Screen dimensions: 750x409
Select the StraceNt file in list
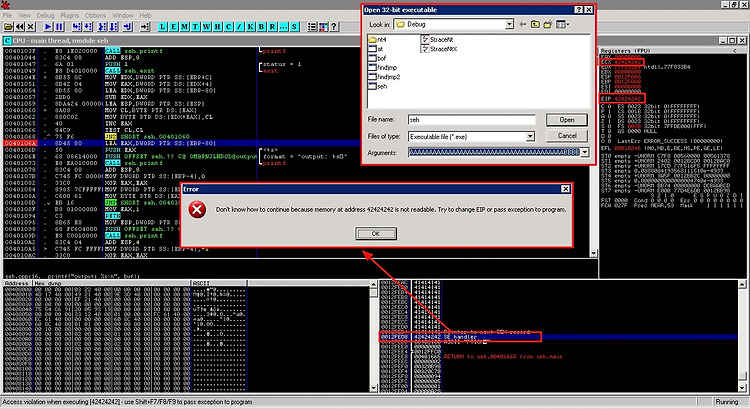(437, 40)
